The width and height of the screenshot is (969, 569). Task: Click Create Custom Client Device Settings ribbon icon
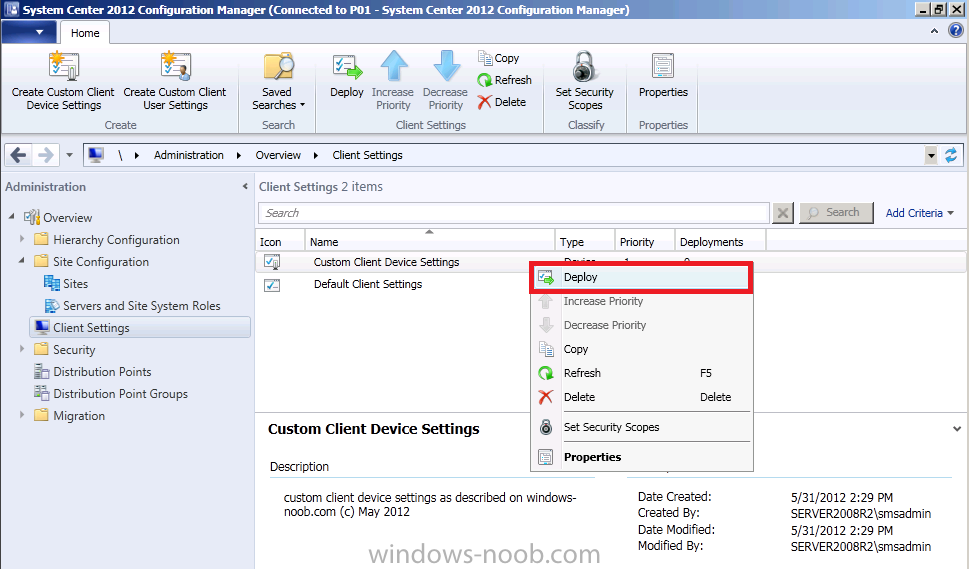coord(64,67)
